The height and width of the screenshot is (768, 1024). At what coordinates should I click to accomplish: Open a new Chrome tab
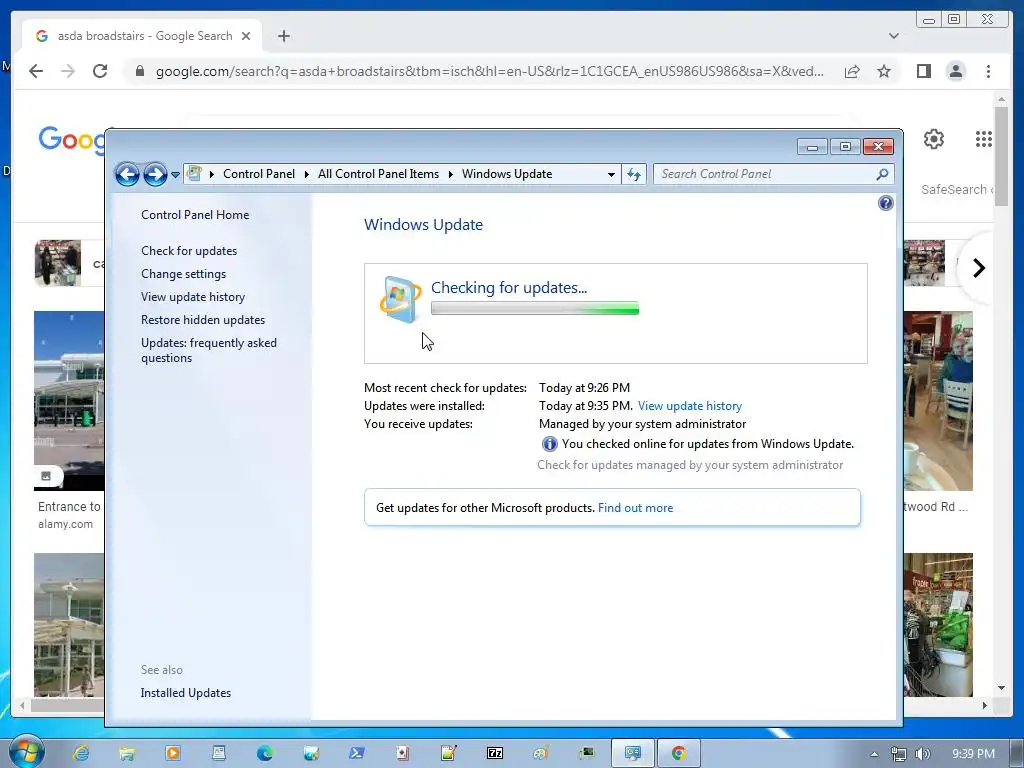click(283, 36)
